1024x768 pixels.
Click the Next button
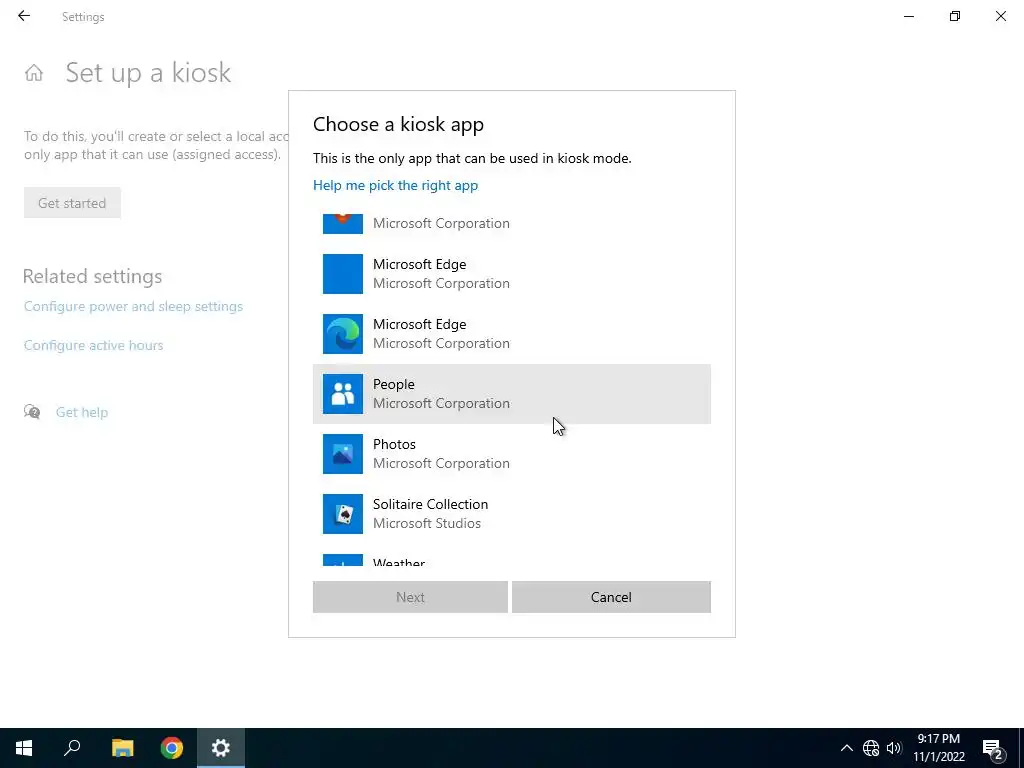410,597
